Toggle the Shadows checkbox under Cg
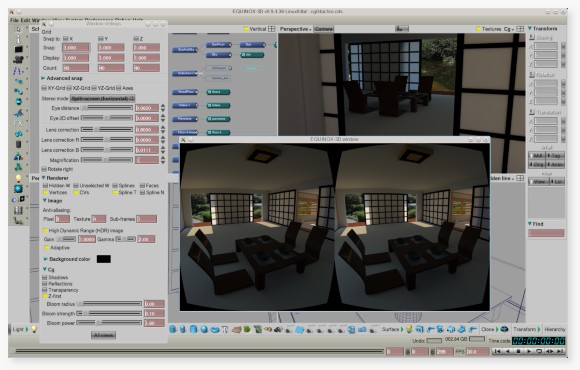Image resolution: width=580 pixels, height=370 pixels. [x=45, y=277]
